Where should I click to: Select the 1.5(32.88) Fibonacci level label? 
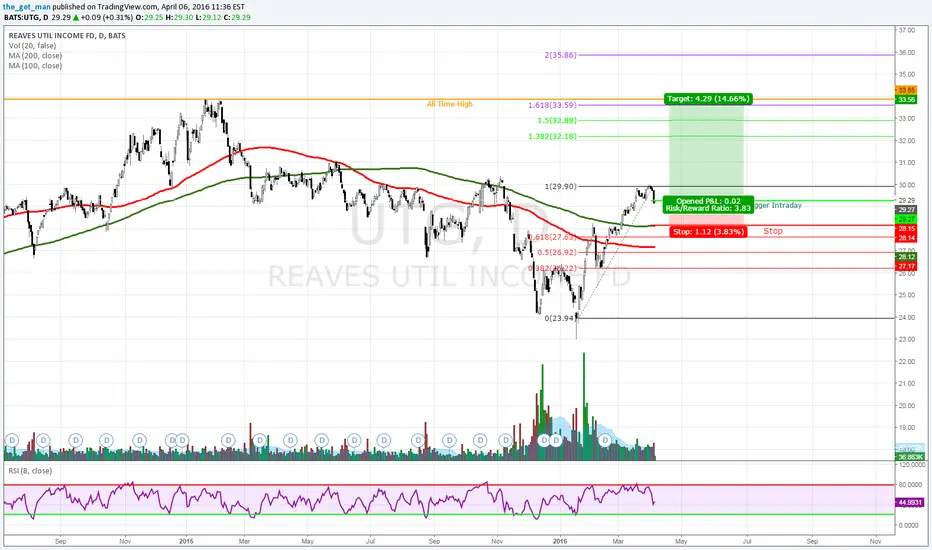coord(557,121)
